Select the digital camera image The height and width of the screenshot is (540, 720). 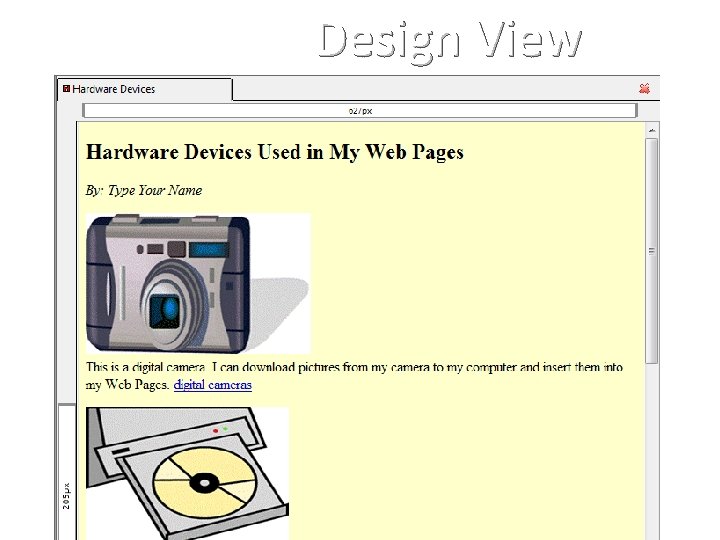click(x=198, y=283)
